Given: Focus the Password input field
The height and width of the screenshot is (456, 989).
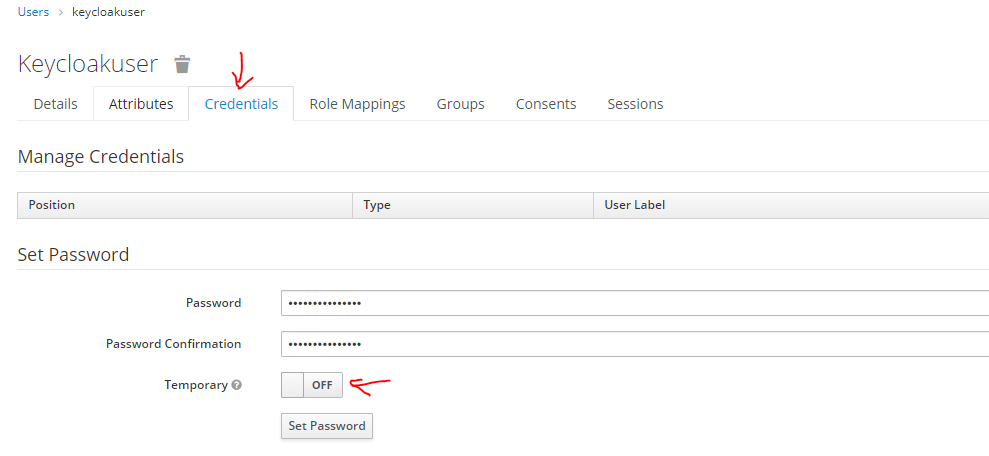Looking at the screenshot, I should pos(634,303).
